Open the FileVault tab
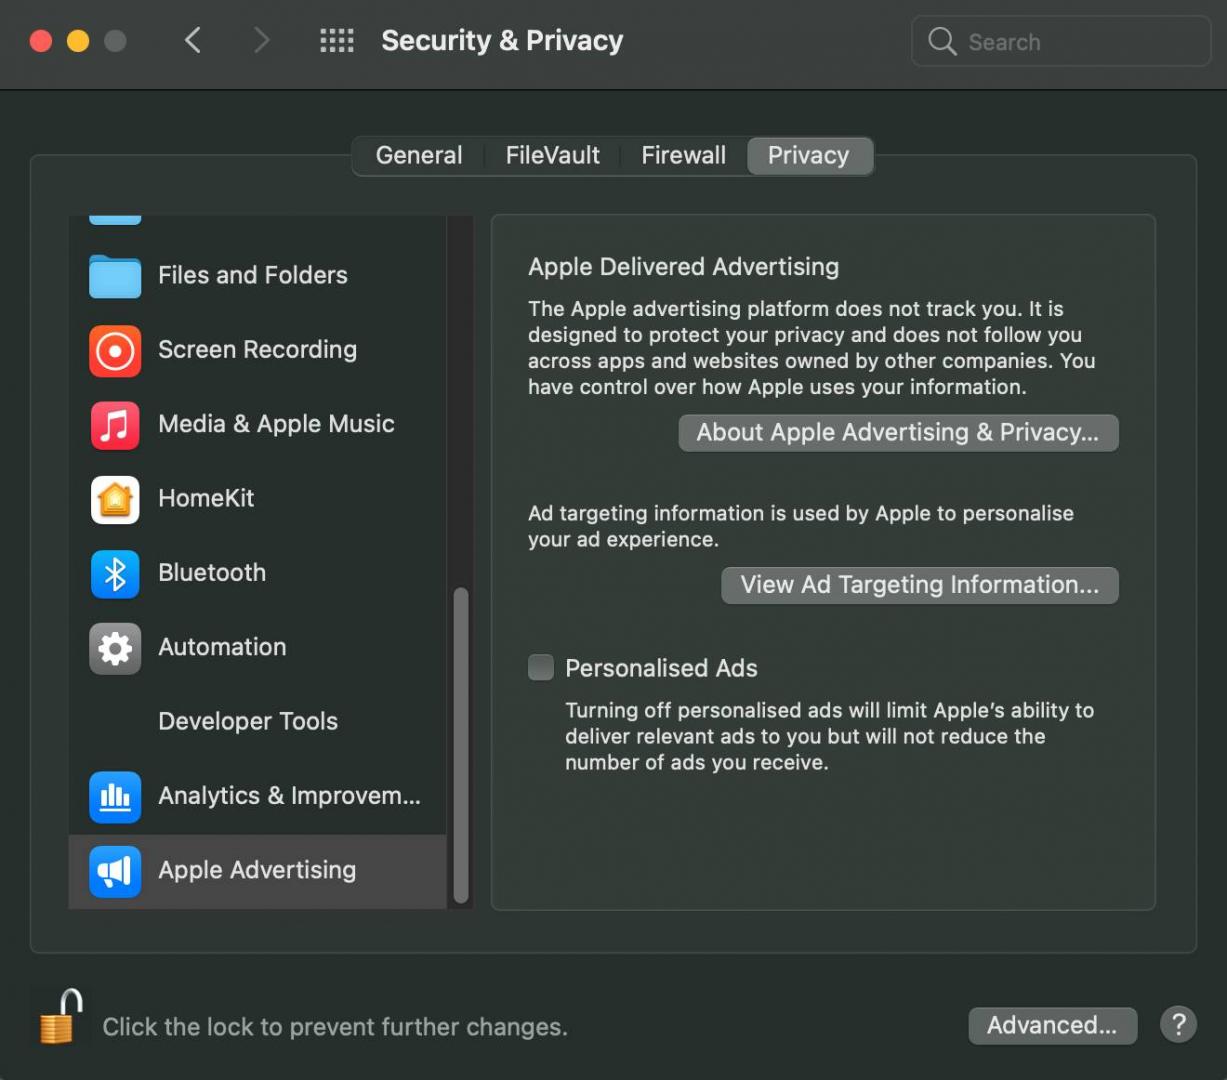This screenshot has height=1080, width=1227. tap(552, 156)
